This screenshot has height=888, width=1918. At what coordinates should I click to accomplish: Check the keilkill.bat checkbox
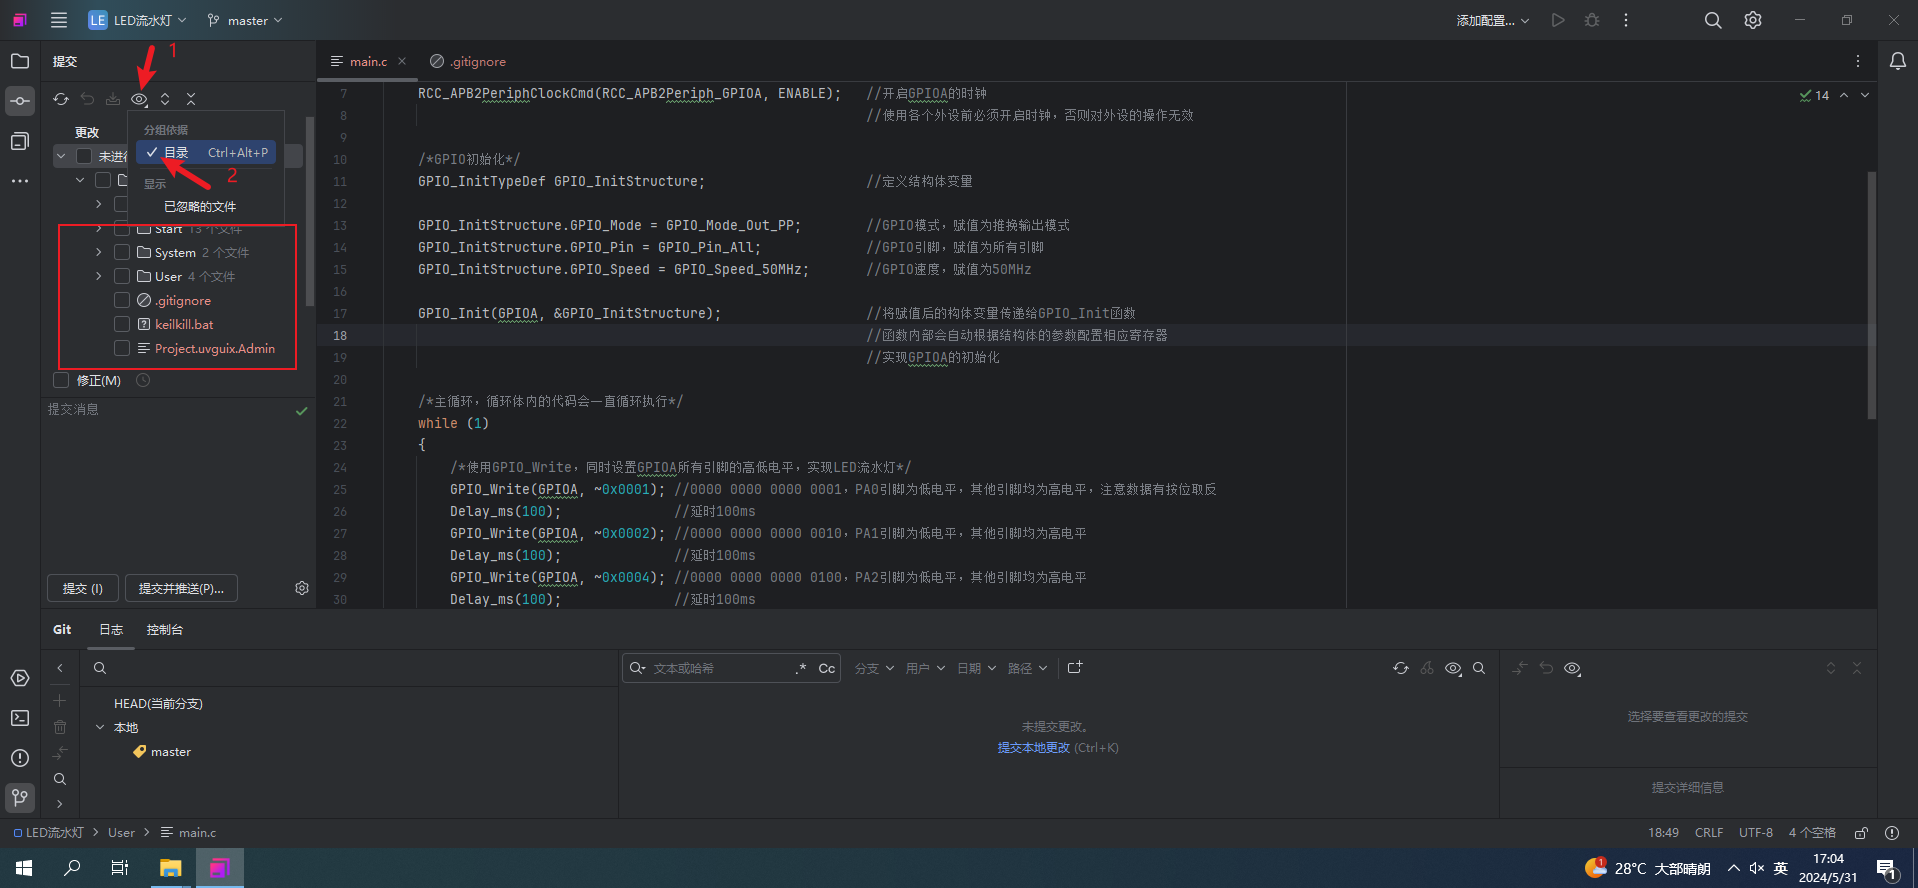tap(122, 324)
